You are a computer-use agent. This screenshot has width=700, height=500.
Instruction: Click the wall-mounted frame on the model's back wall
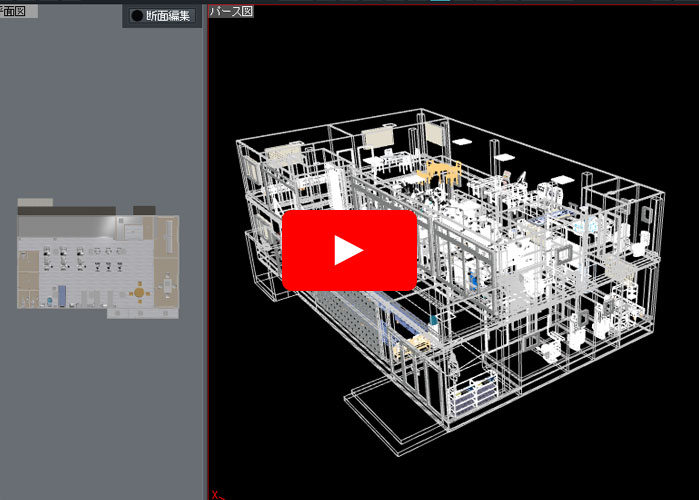coord(380,137)
